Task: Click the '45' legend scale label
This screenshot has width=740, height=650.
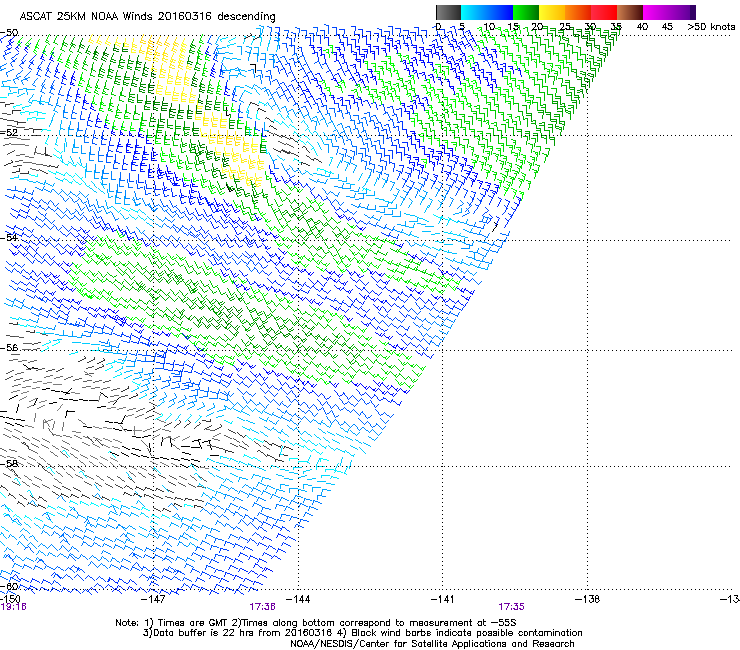Action: coord(667,26)
